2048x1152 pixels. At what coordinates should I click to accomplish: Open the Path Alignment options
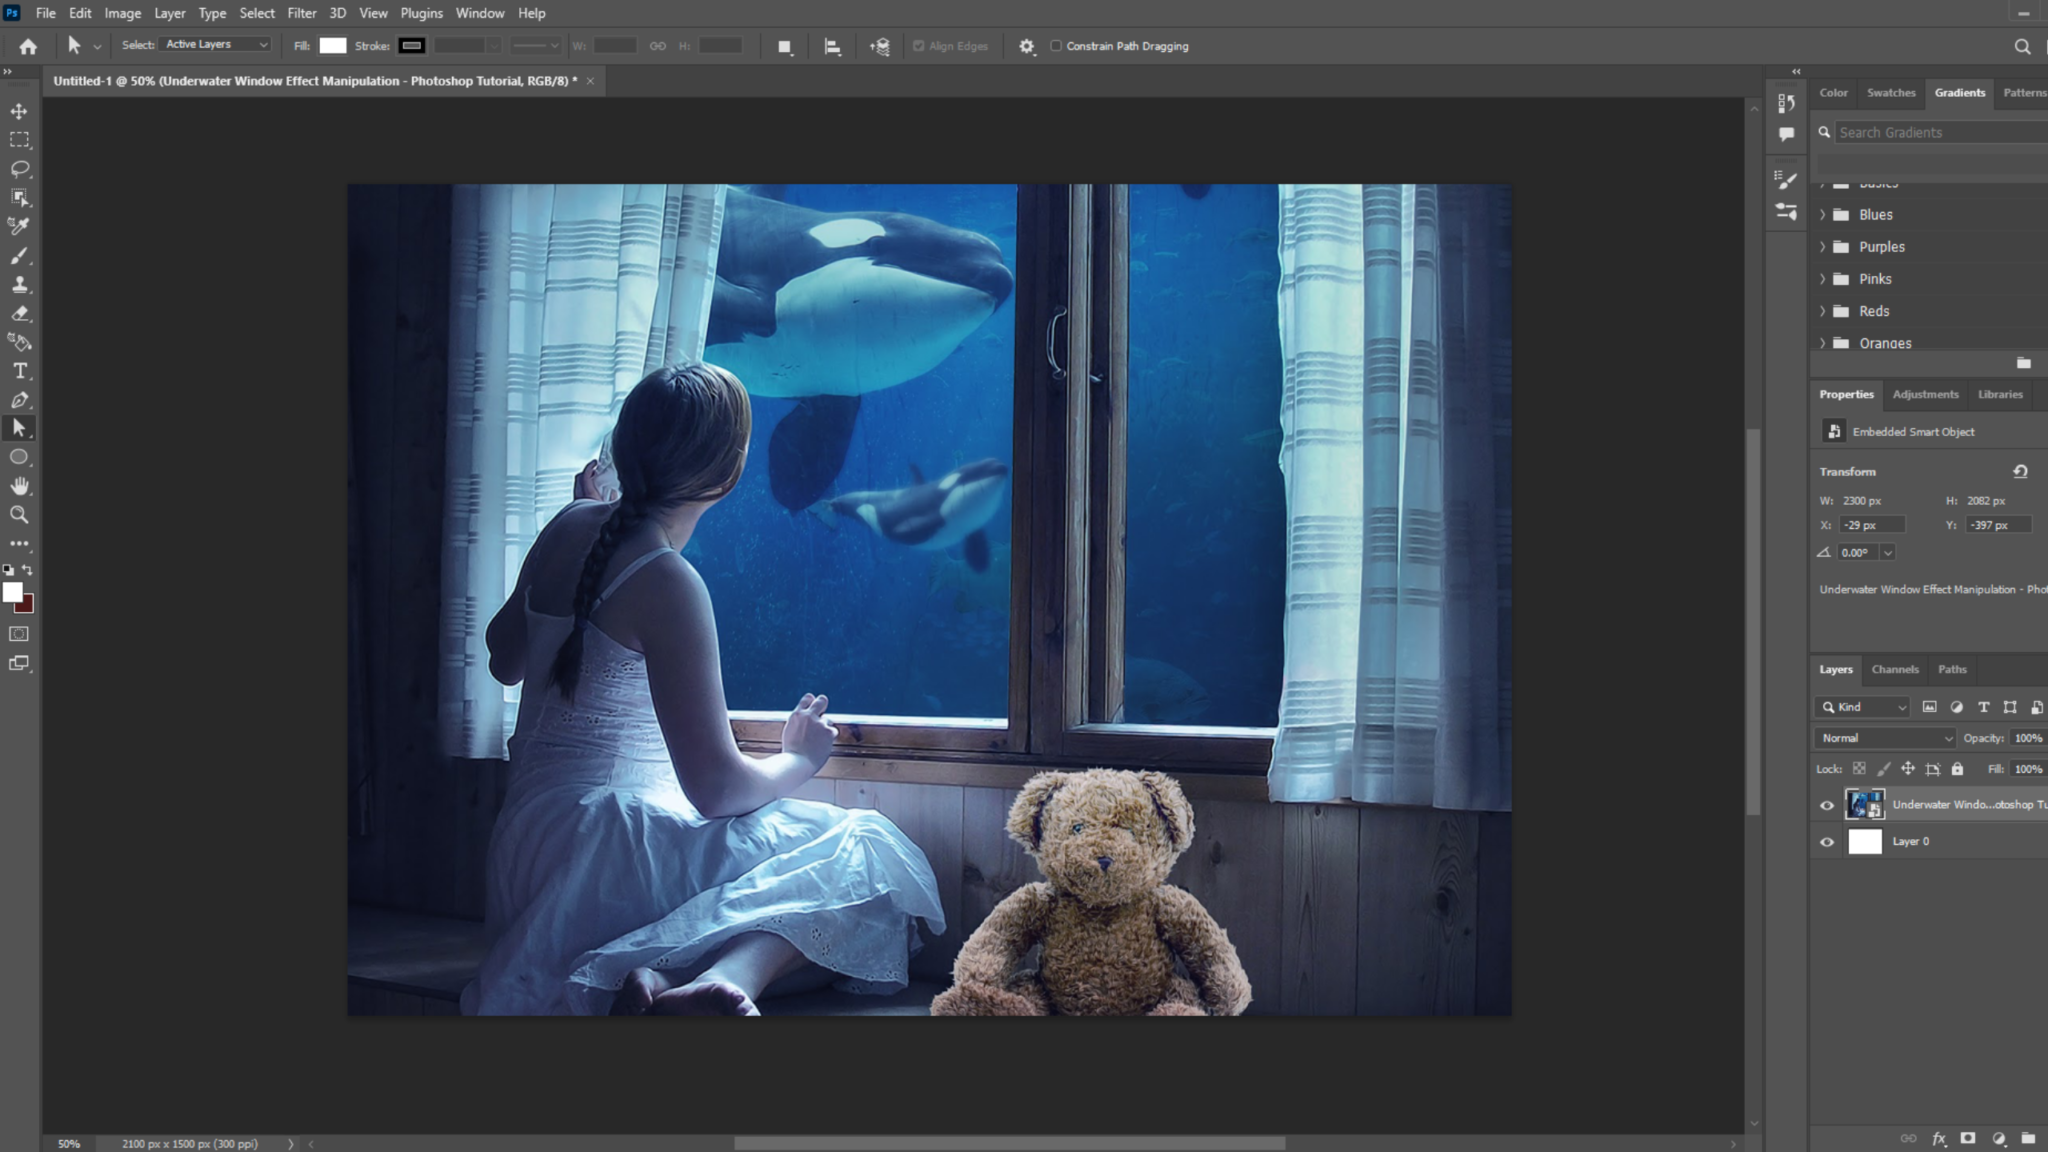832,46
